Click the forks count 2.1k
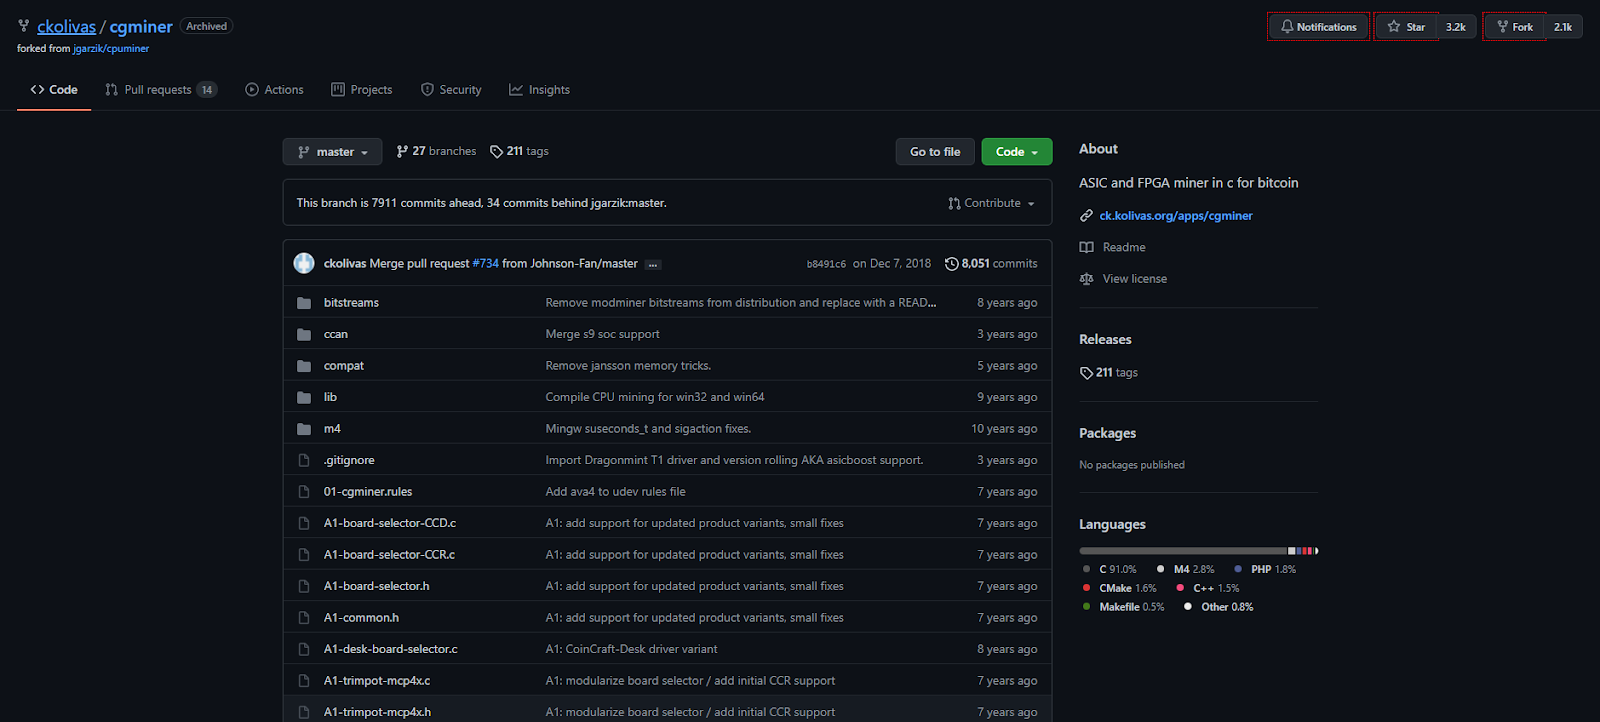The width and height of the screenshot is (1600, 722). tap(1563, 27)
